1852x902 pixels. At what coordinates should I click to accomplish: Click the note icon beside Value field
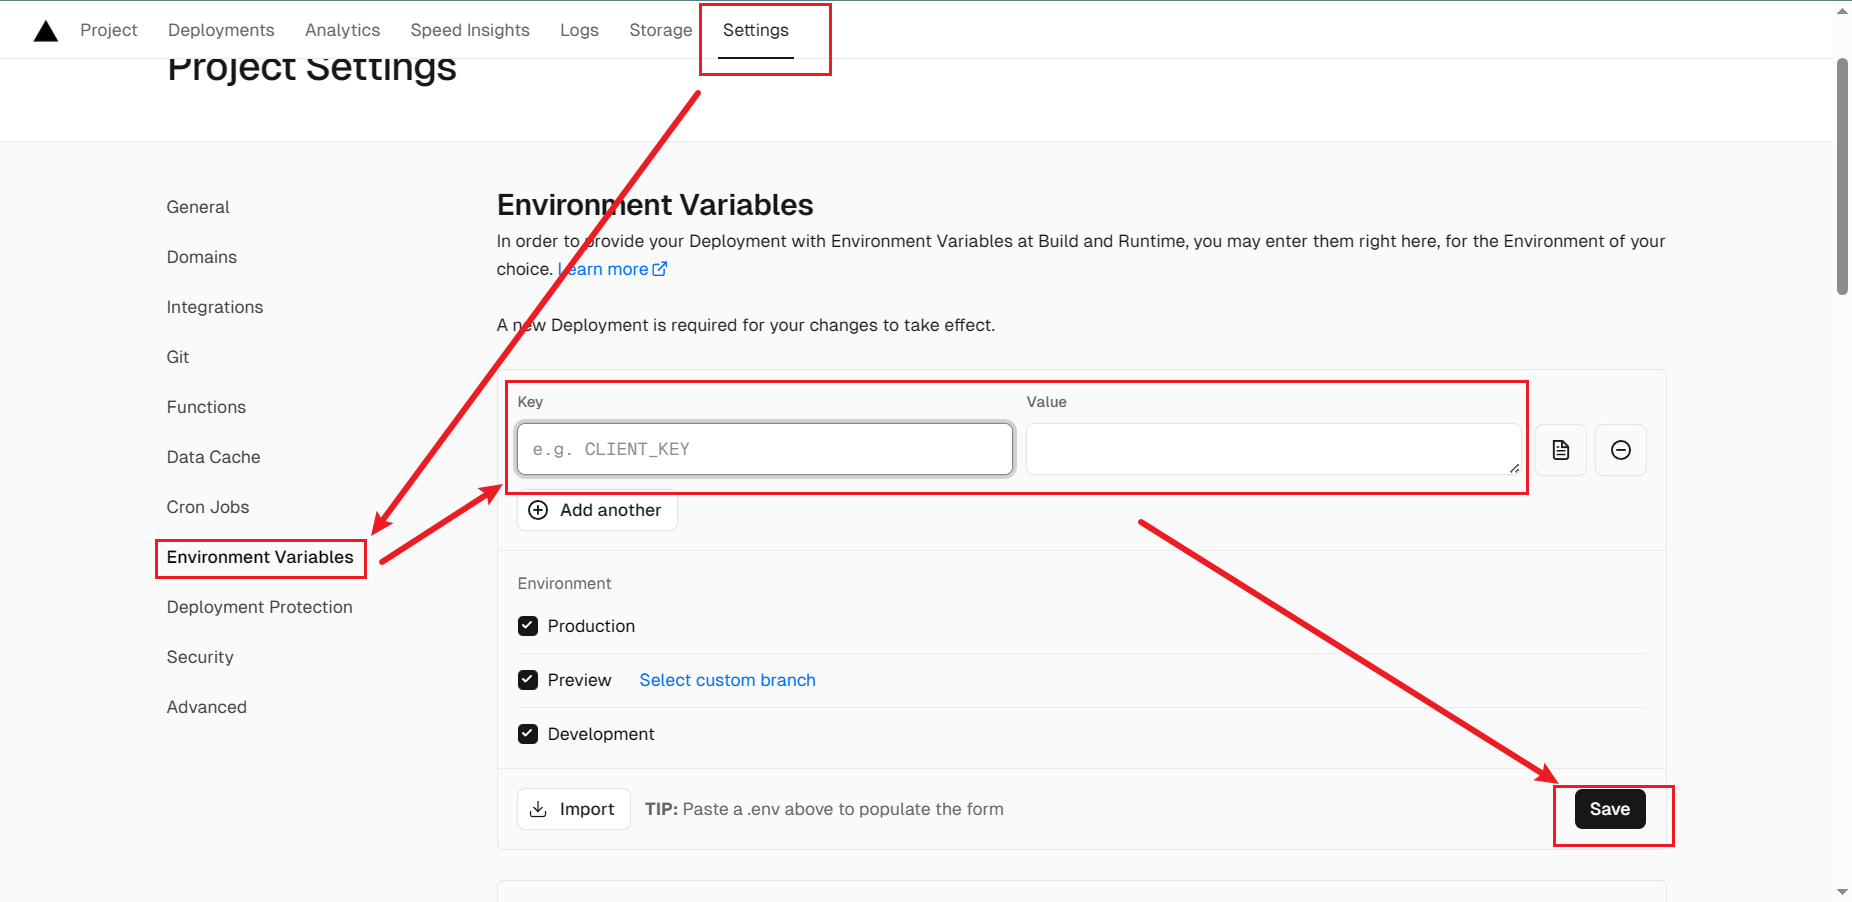pyautogui.click(x=1560, y=450)
